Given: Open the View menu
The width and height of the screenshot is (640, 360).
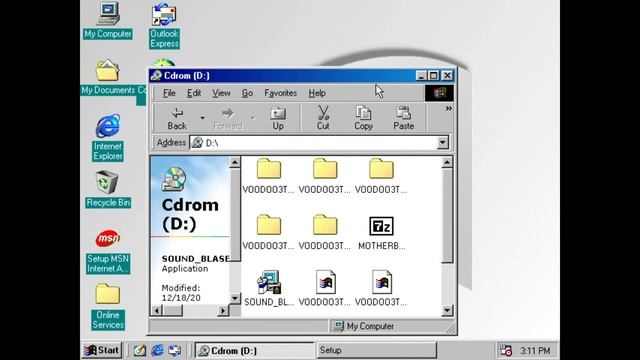Looking at the screenshot, I should (x=221, y=93).
